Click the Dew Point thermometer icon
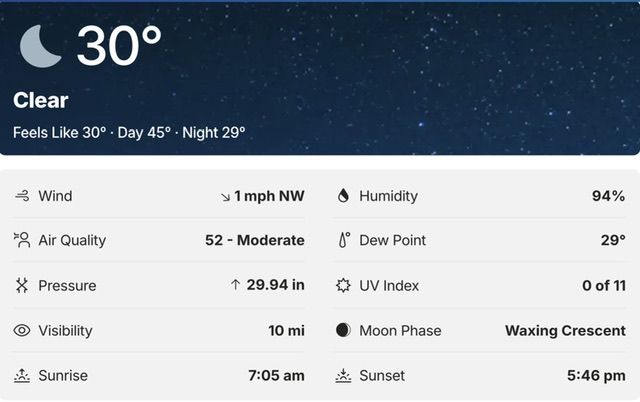The image size is (640, 402). (x=343, y=240)
